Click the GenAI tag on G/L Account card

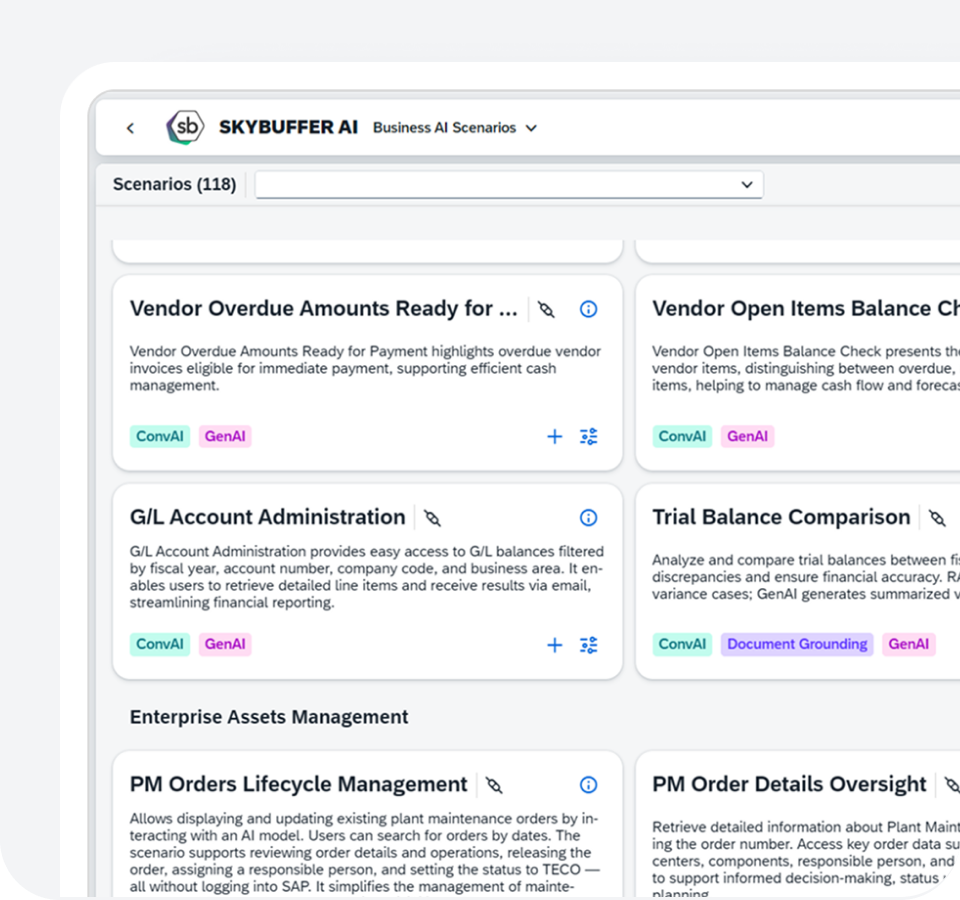225,644
